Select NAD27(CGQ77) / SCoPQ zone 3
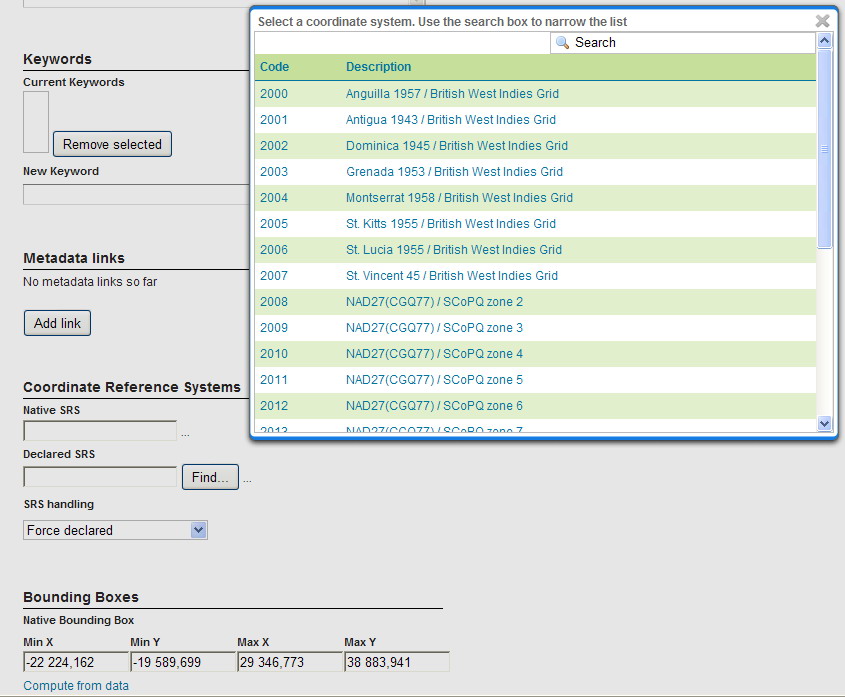The image size is (845, 697). [x=434, y=327]
